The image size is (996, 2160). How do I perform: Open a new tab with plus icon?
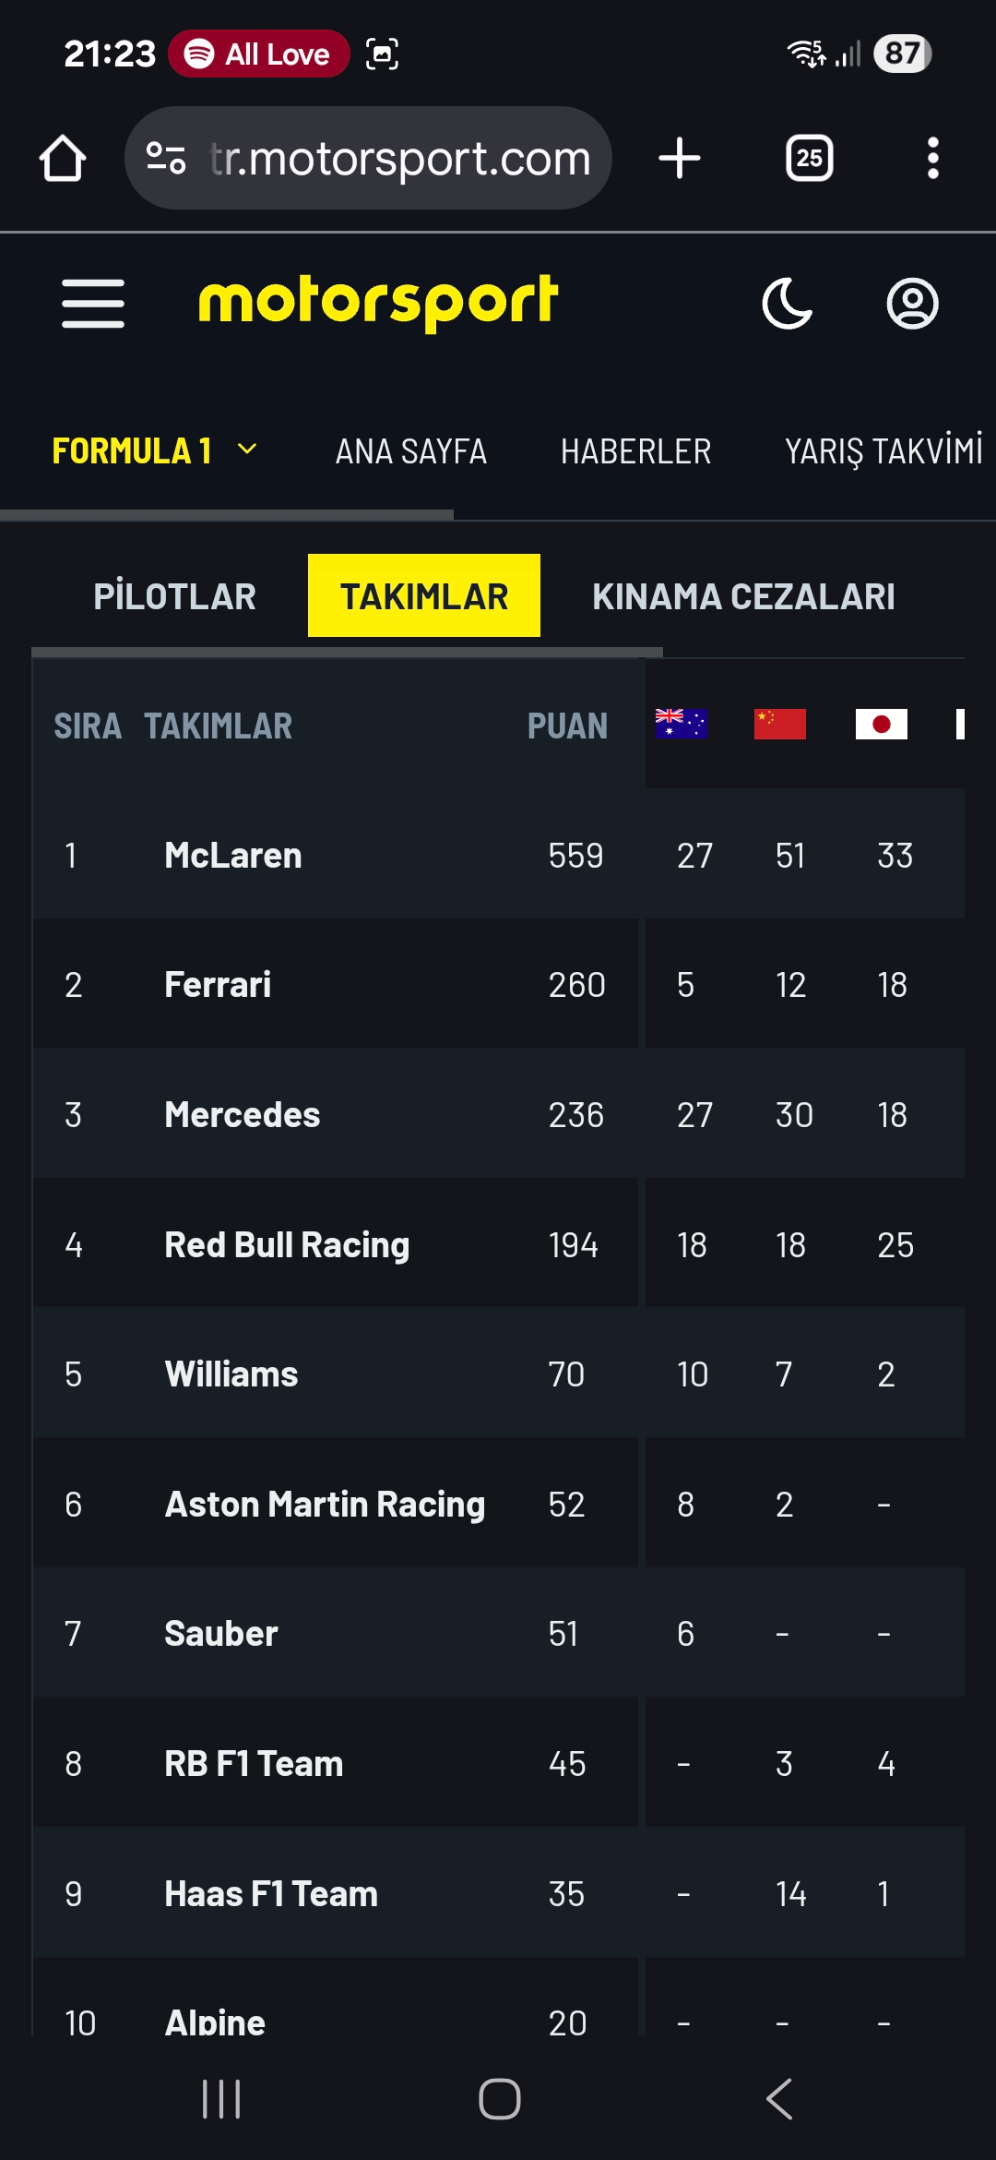pos(680,158)
